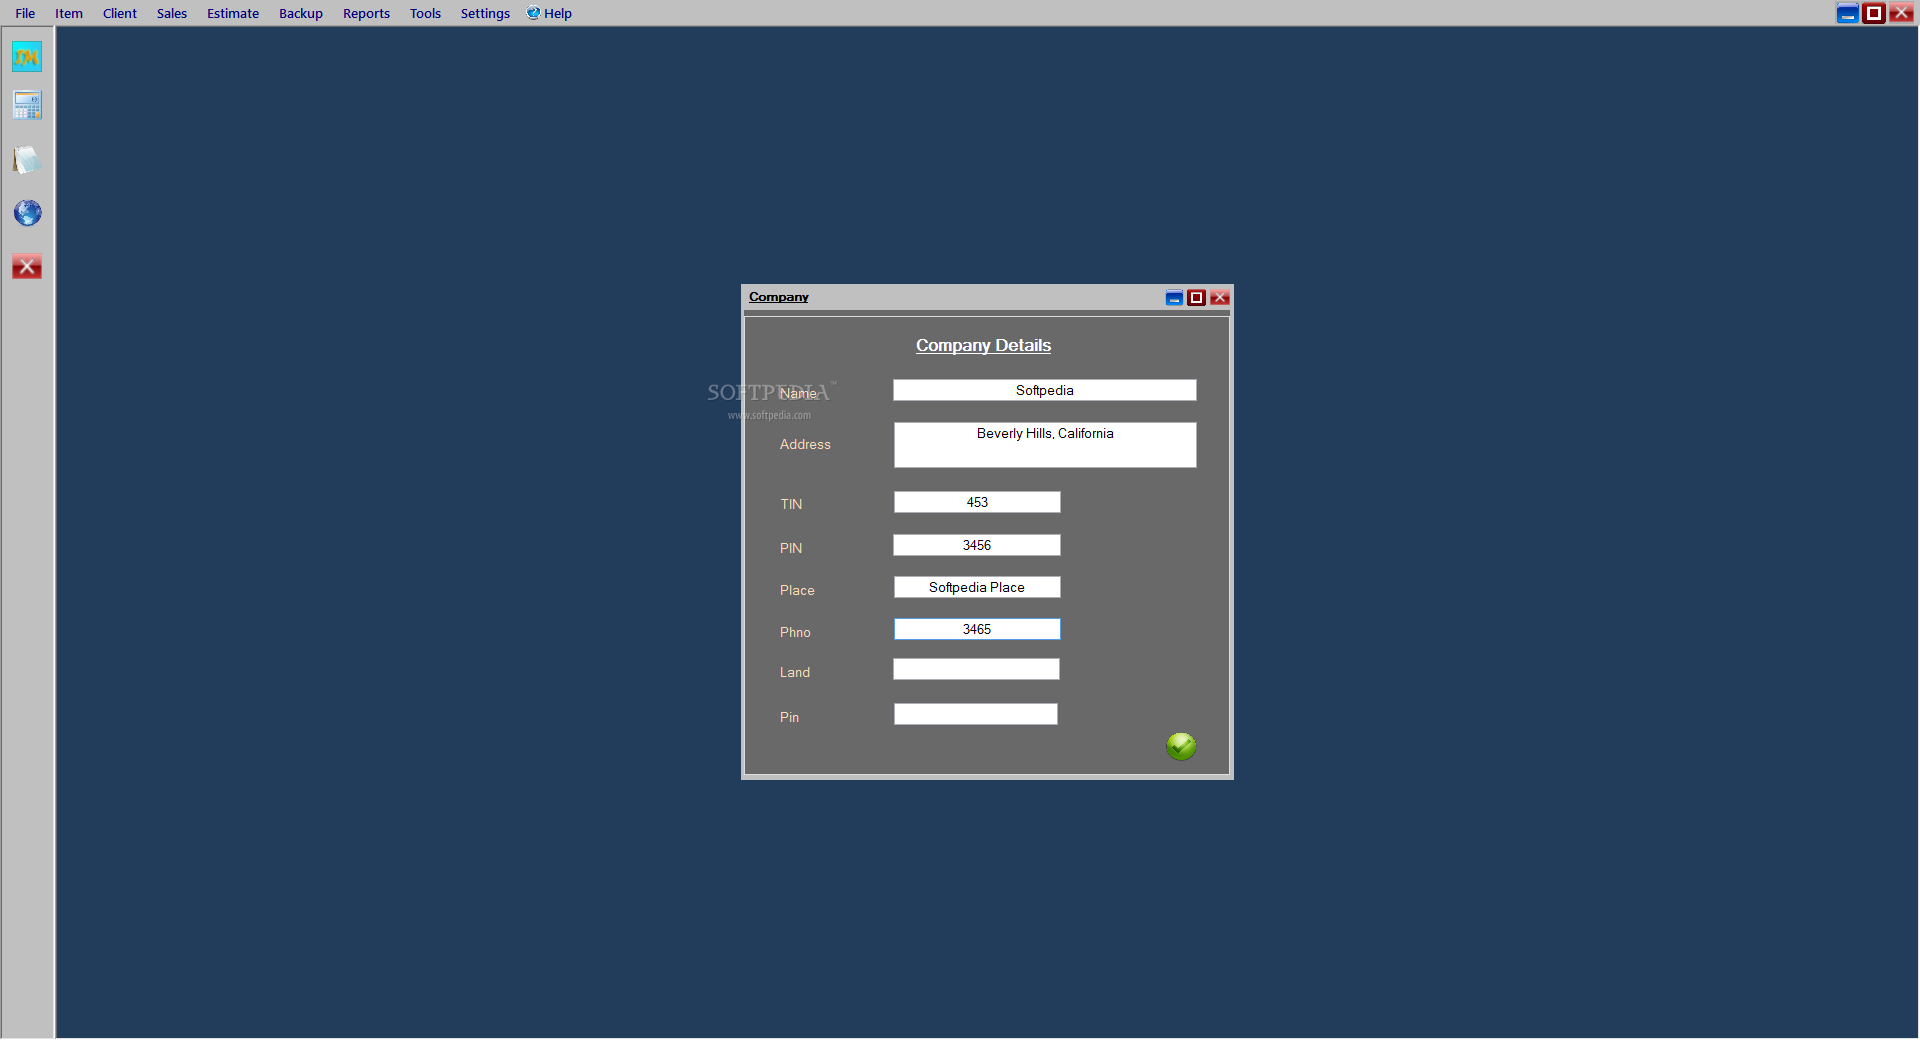This screenshot has width=1920, height=1040.
Task: Click the Land label
Action: point(795,672)
